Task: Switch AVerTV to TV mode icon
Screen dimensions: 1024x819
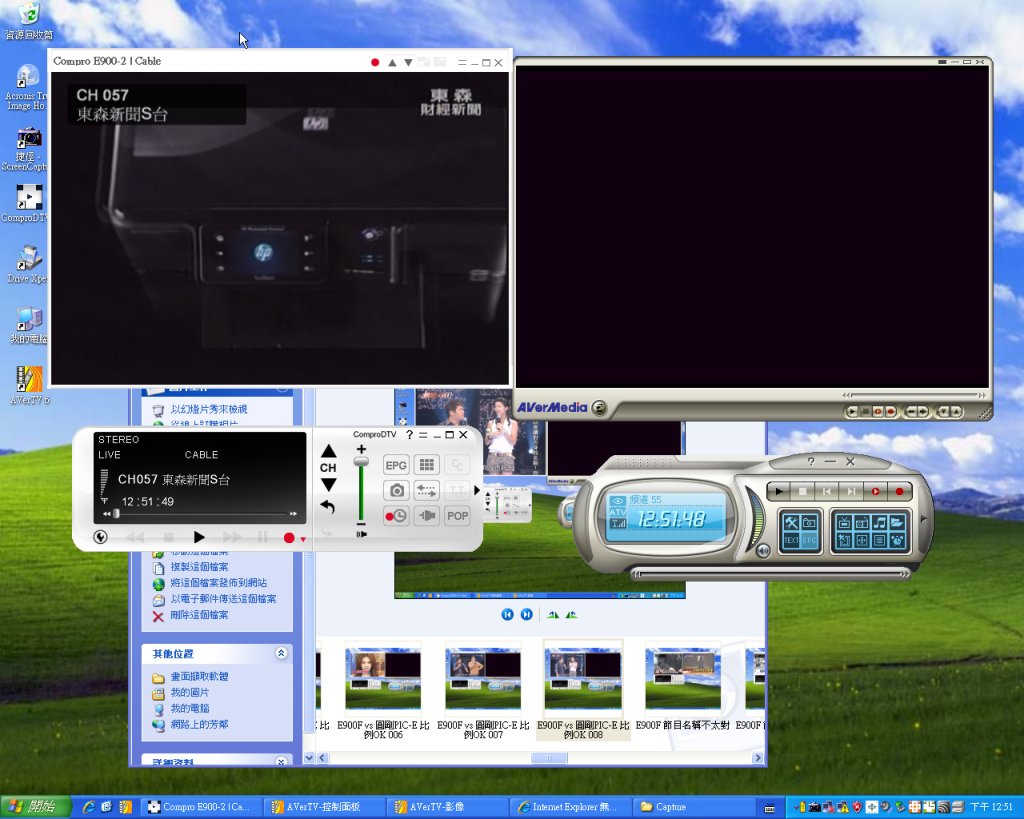Action: click(844, 522)
